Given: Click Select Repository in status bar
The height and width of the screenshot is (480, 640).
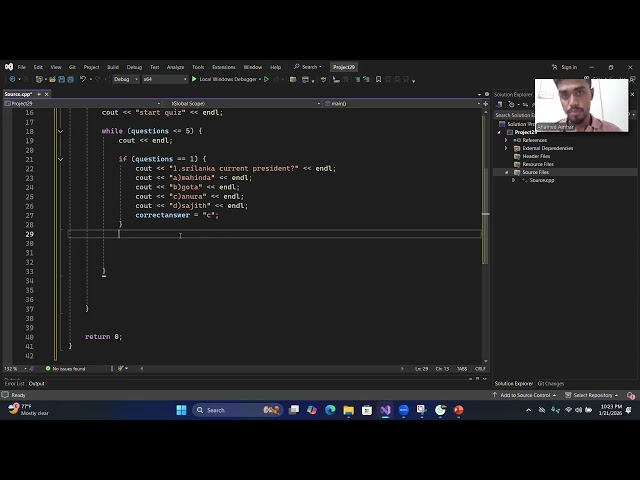Looking at the screenshot, I should pos(592,395).
